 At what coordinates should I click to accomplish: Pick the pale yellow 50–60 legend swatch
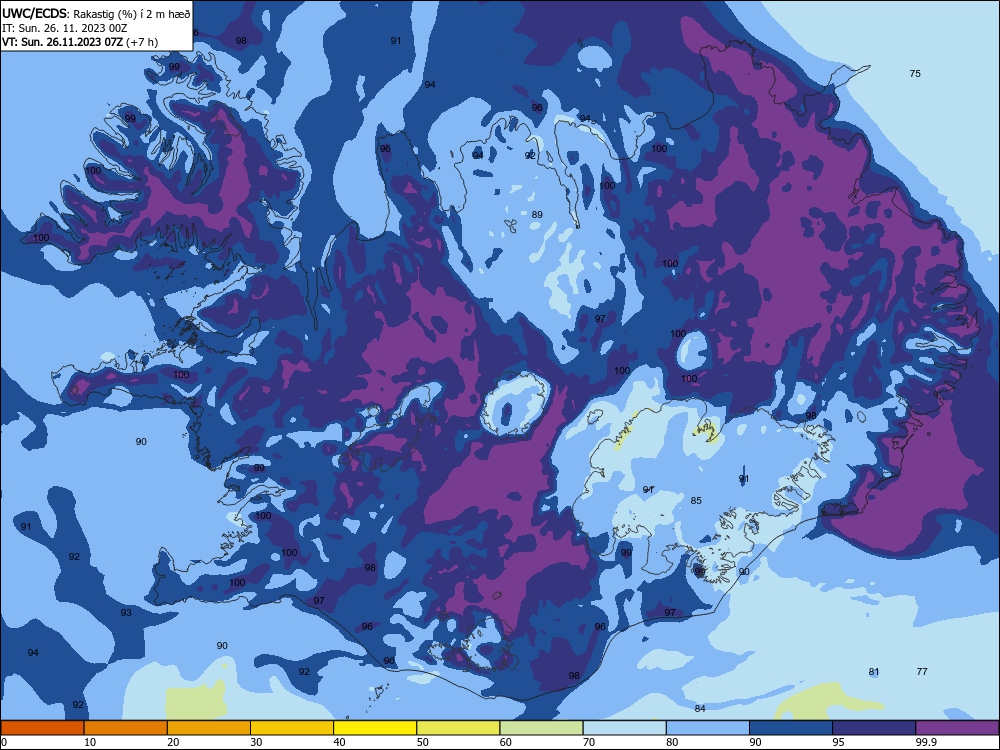pos(459,728)
